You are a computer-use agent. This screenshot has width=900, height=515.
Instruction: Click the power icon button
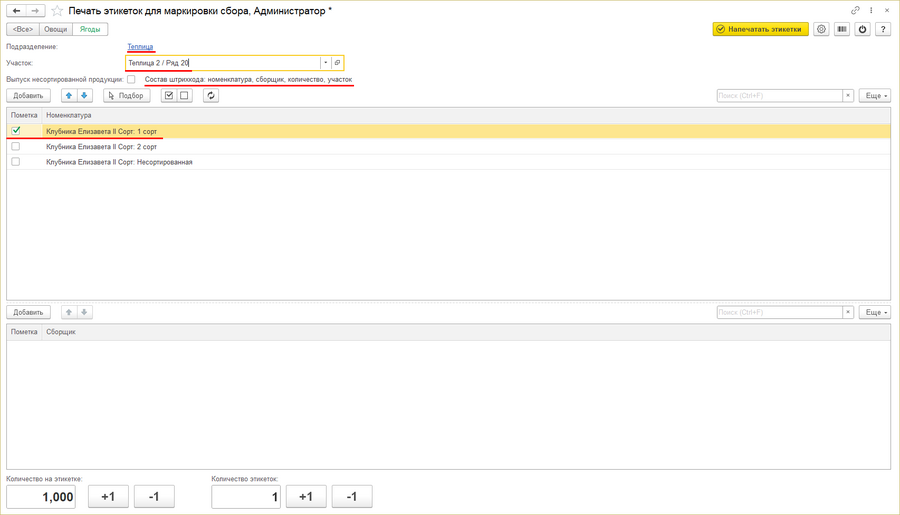tap(863, 29)
